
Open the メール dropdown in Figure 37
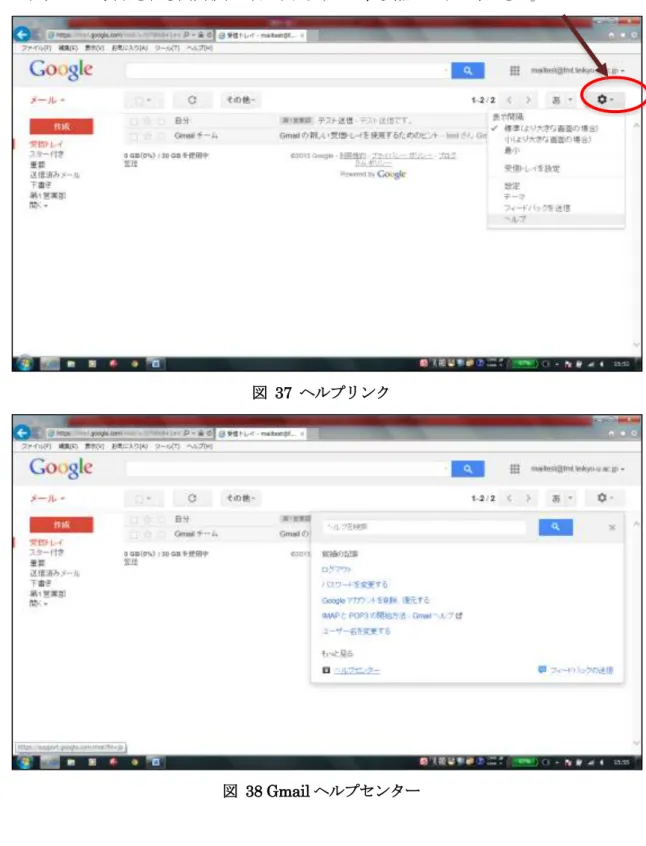(47, 100)
